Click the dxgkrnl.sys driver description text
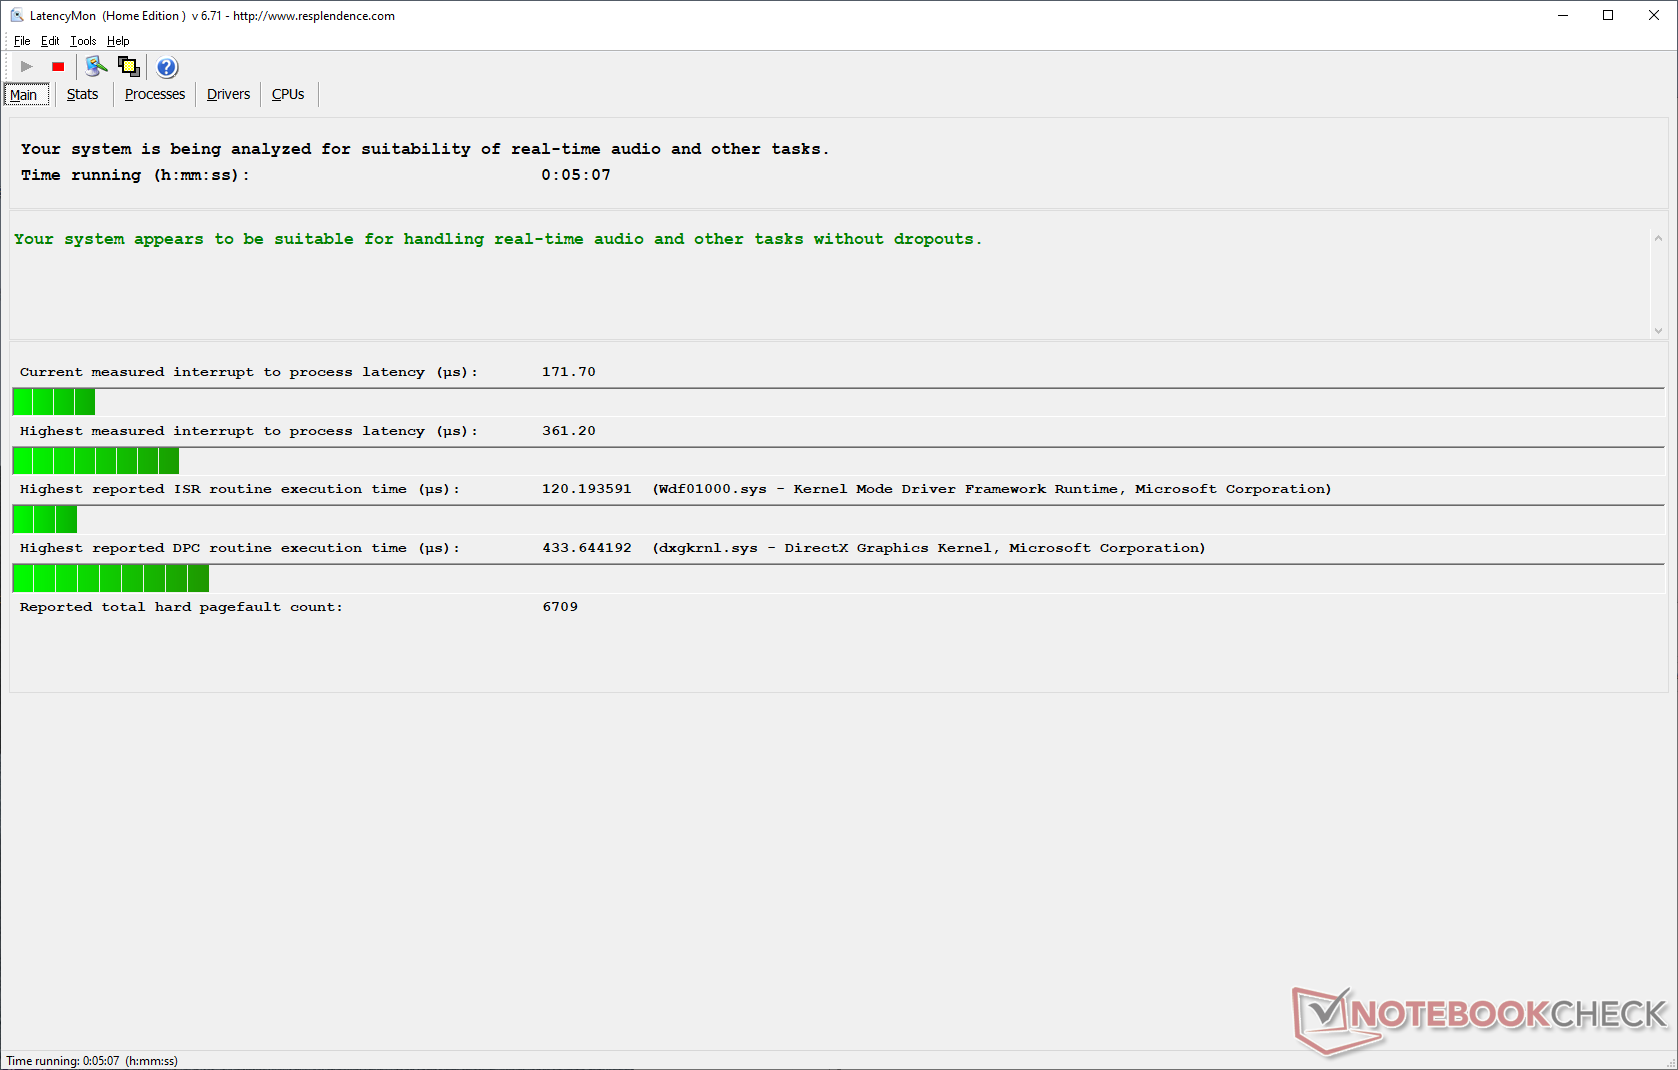This screenshot has width=1678, height=1070. coord(929,548)
